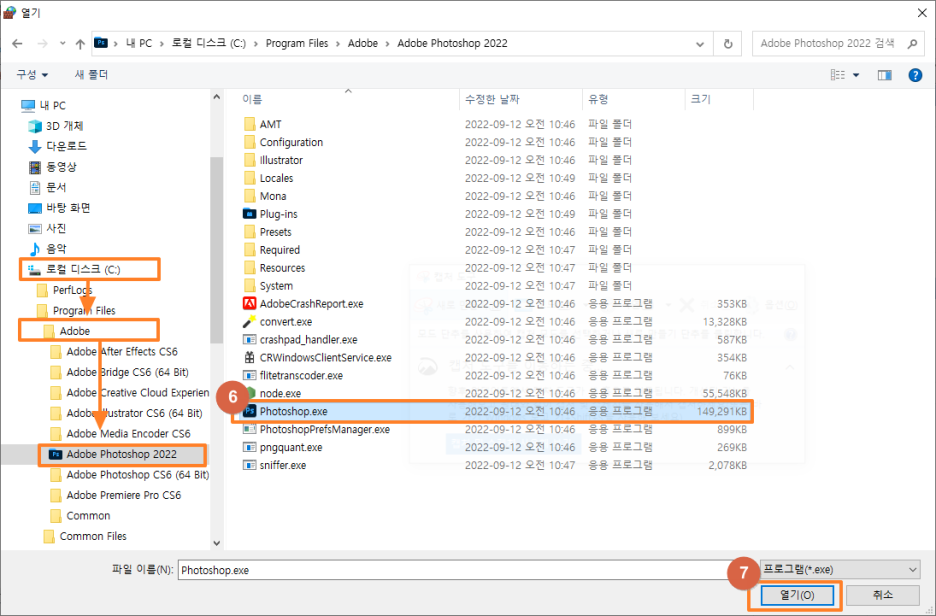Go back using the back arrow
The height and width of the screenshot is (616, 936).
[x=17, y=44]
